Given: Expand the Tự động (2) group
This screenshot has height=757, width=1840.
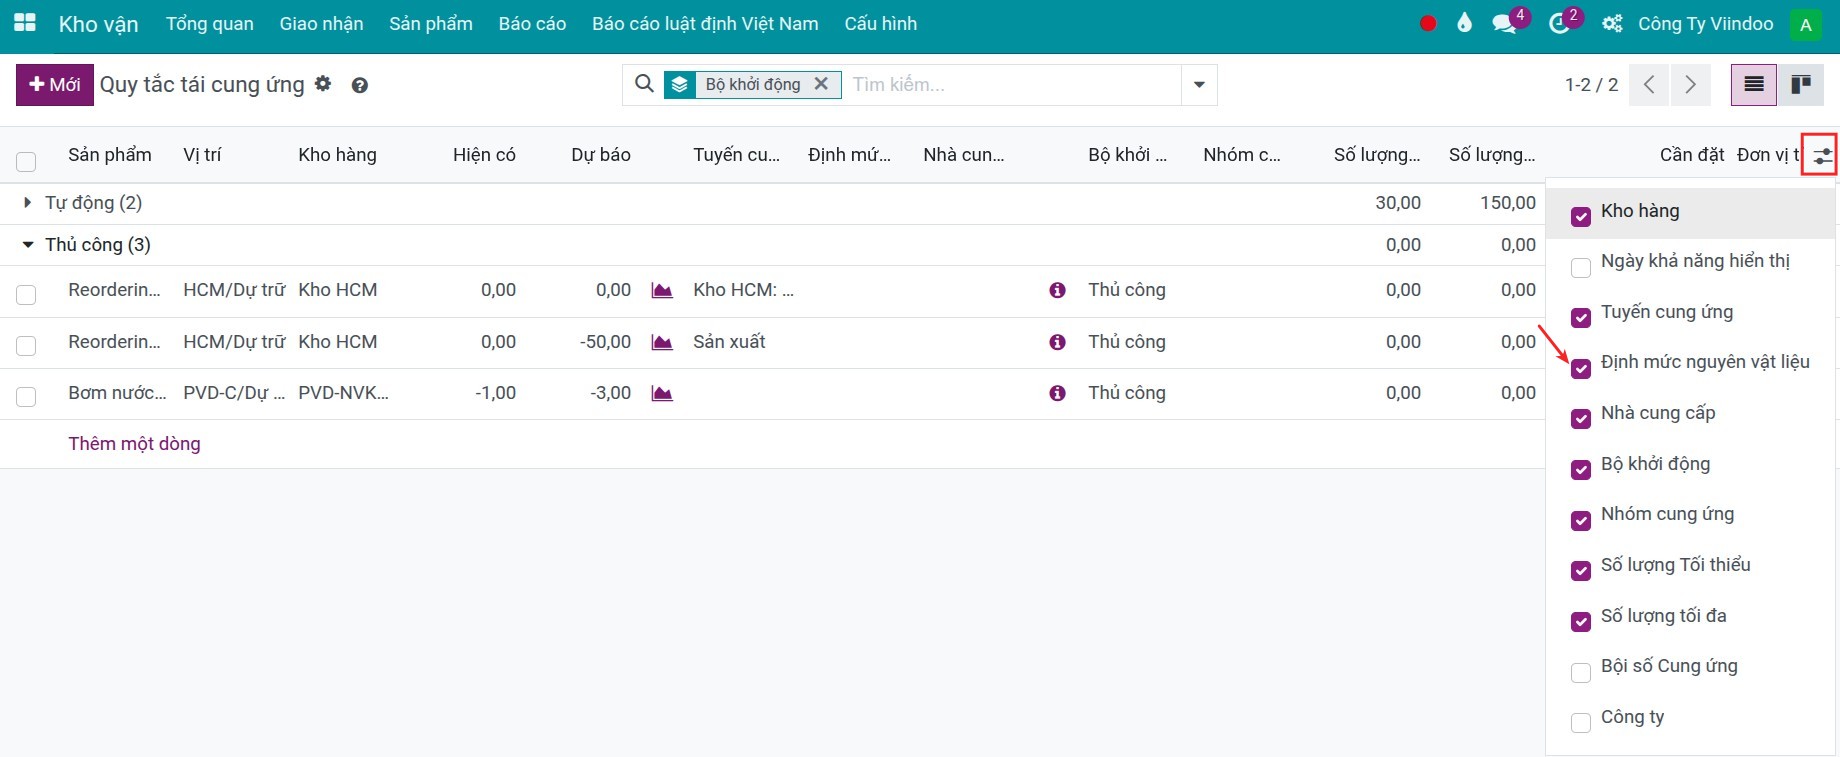Looking at the screenshot, I should pos(83,203).
